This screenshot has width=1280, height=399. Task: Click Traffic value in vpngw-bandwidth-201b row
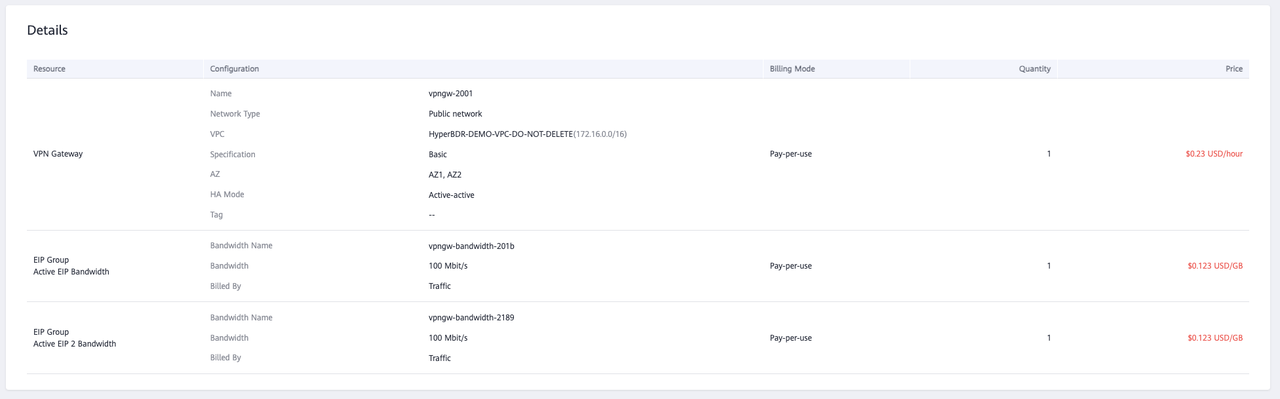[440, 286]
